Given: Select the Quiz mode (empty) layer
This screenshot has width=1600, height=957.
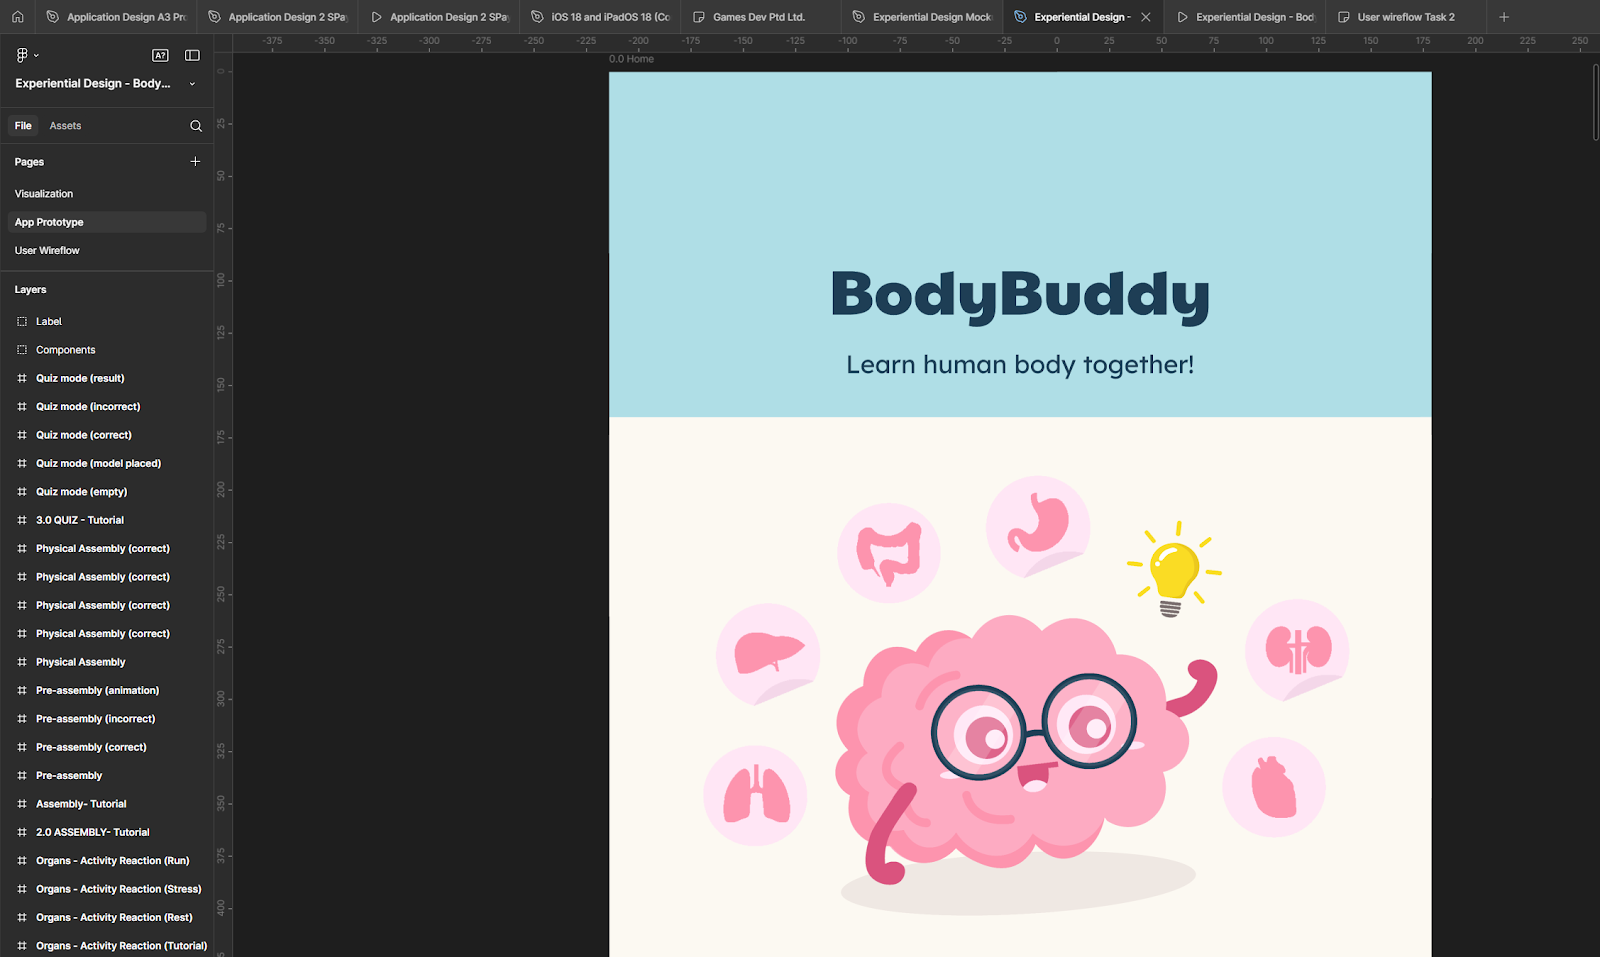Looking at the screenshot, I should (81, 492).
